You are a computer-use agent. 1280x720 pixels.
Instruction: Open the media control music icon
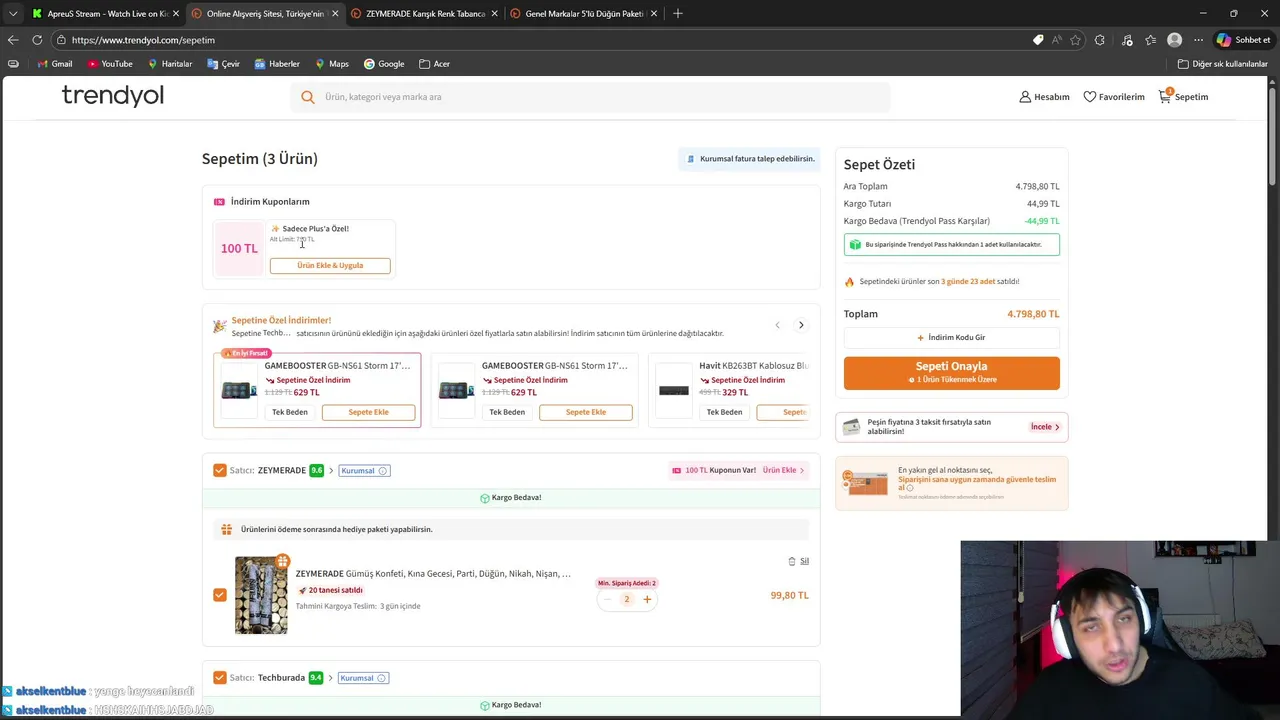tap(1127, 40)
